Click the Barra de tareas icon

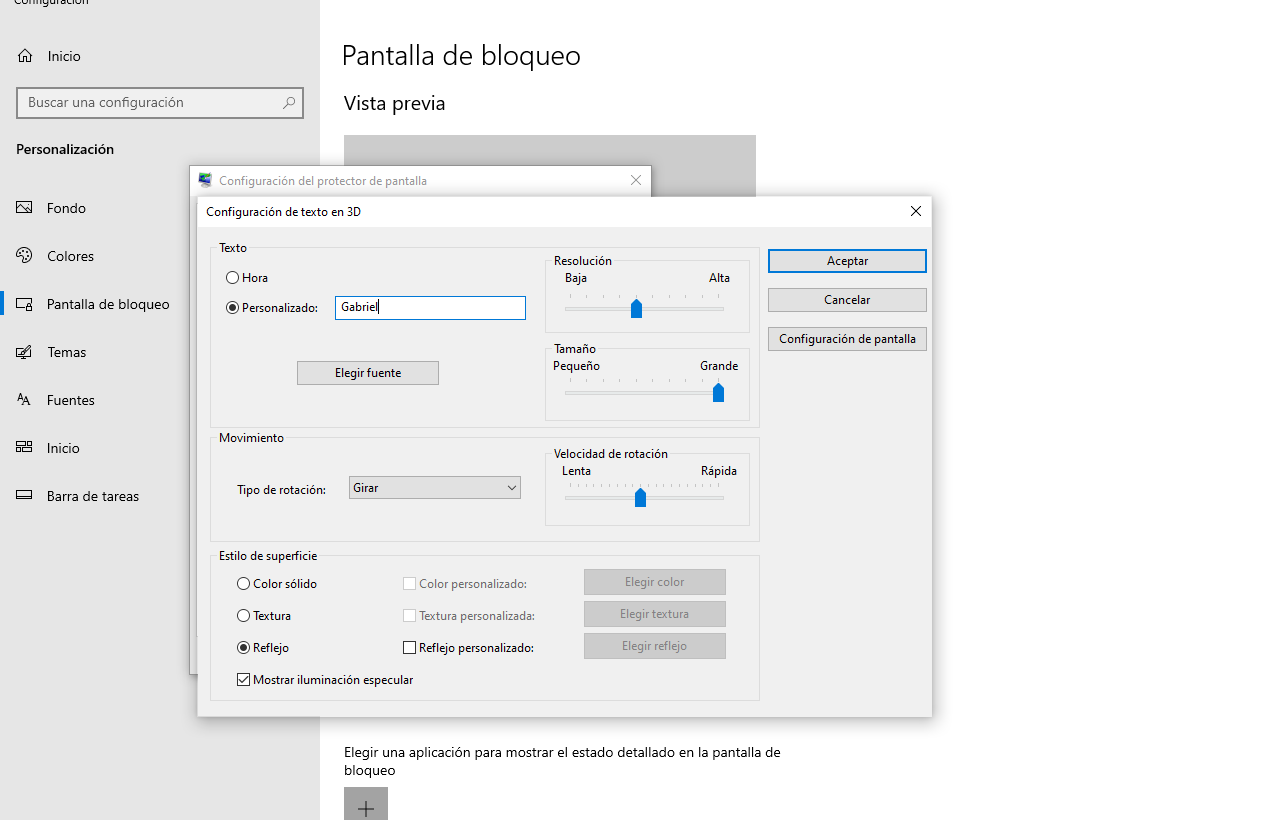pos(25,496)
